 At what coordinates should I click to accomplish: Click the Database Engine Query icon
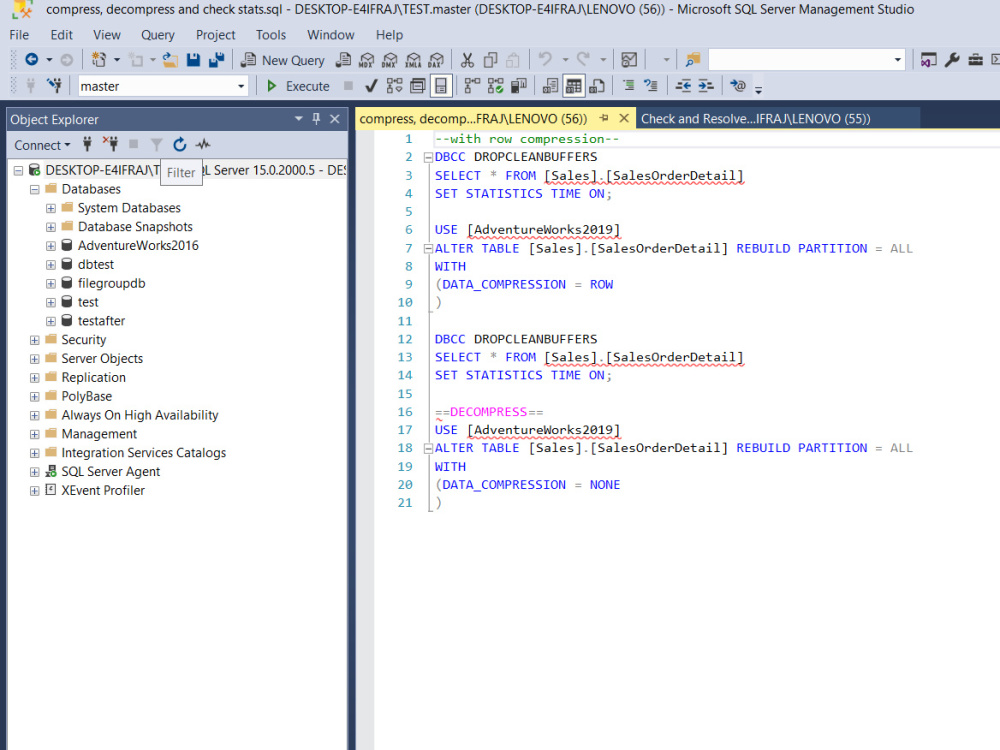click(x=343, y=60)
